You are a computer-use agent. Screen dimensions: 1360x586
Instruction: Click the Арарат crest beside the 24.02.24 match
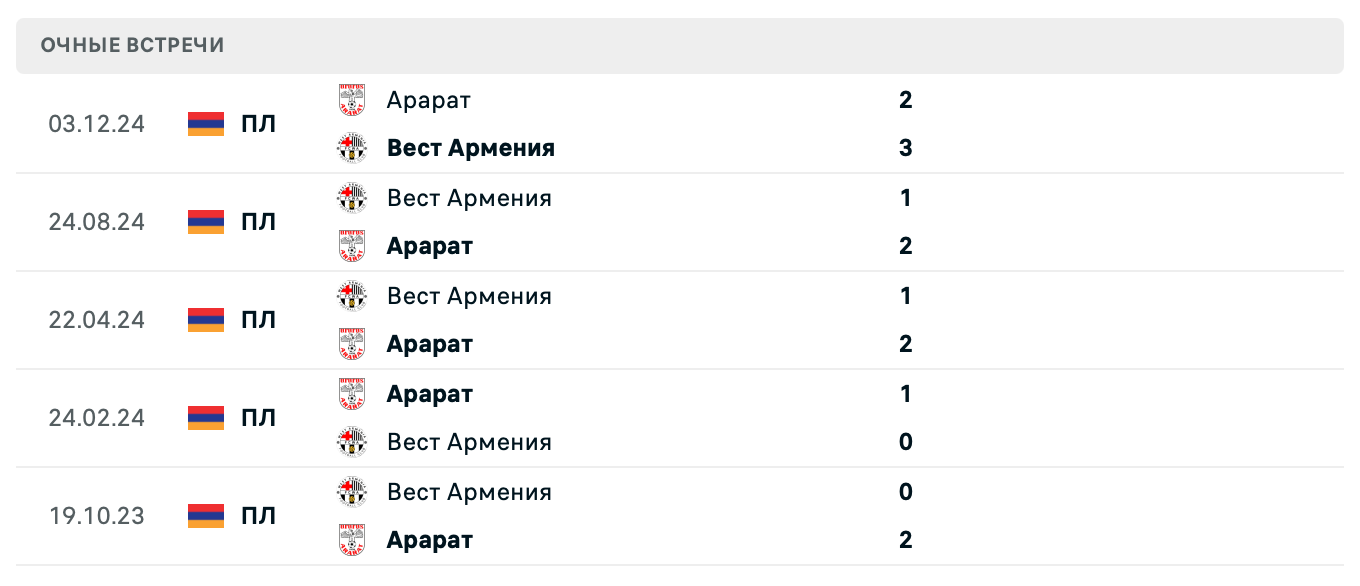352,393
